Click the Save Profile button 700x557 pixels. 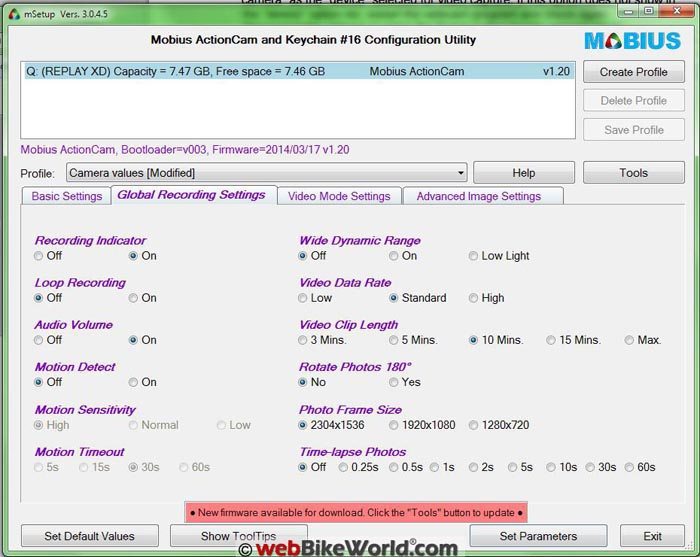point(633,130)
